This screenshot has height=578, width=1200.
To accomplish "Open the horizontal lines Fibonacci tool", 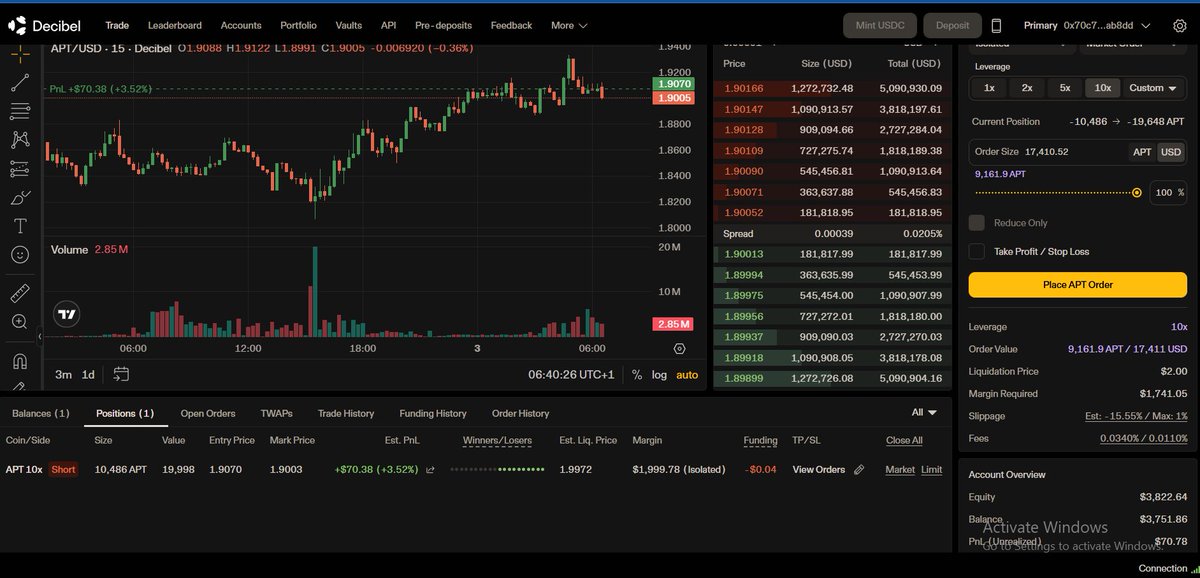I will click(x=19, y=111).
